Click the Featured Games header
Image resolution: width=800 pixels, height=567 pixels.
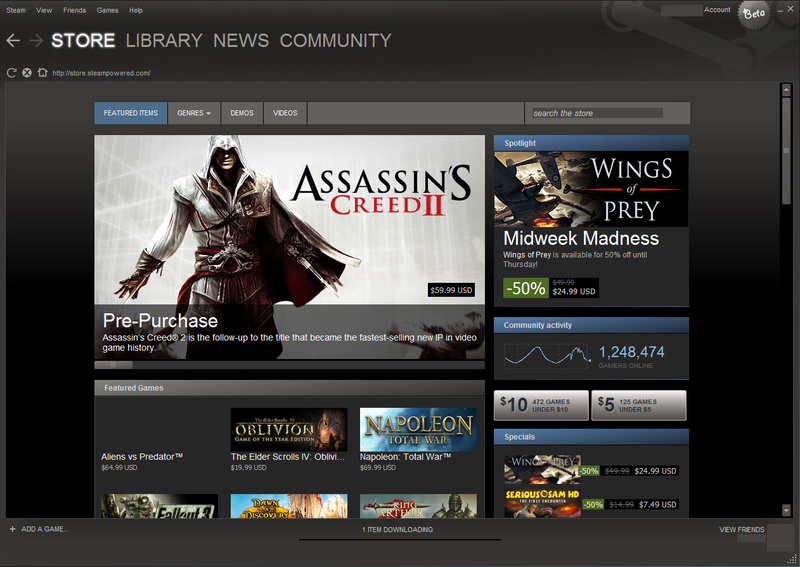click(289, 388)
